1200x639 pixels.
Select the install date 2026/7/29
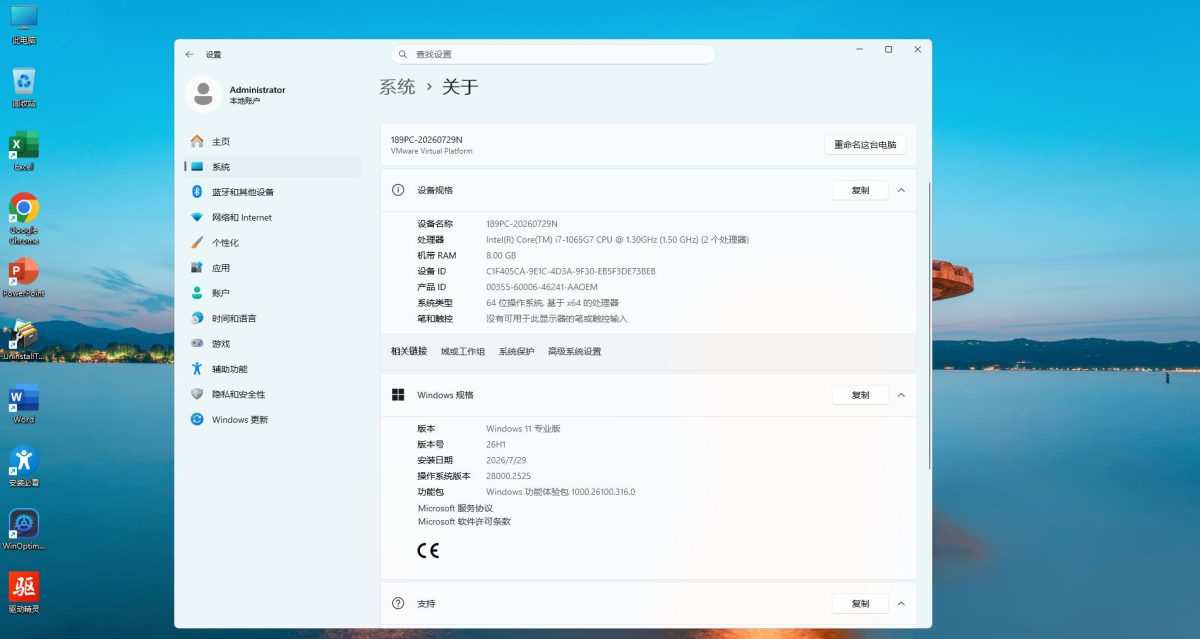[505, 460]
